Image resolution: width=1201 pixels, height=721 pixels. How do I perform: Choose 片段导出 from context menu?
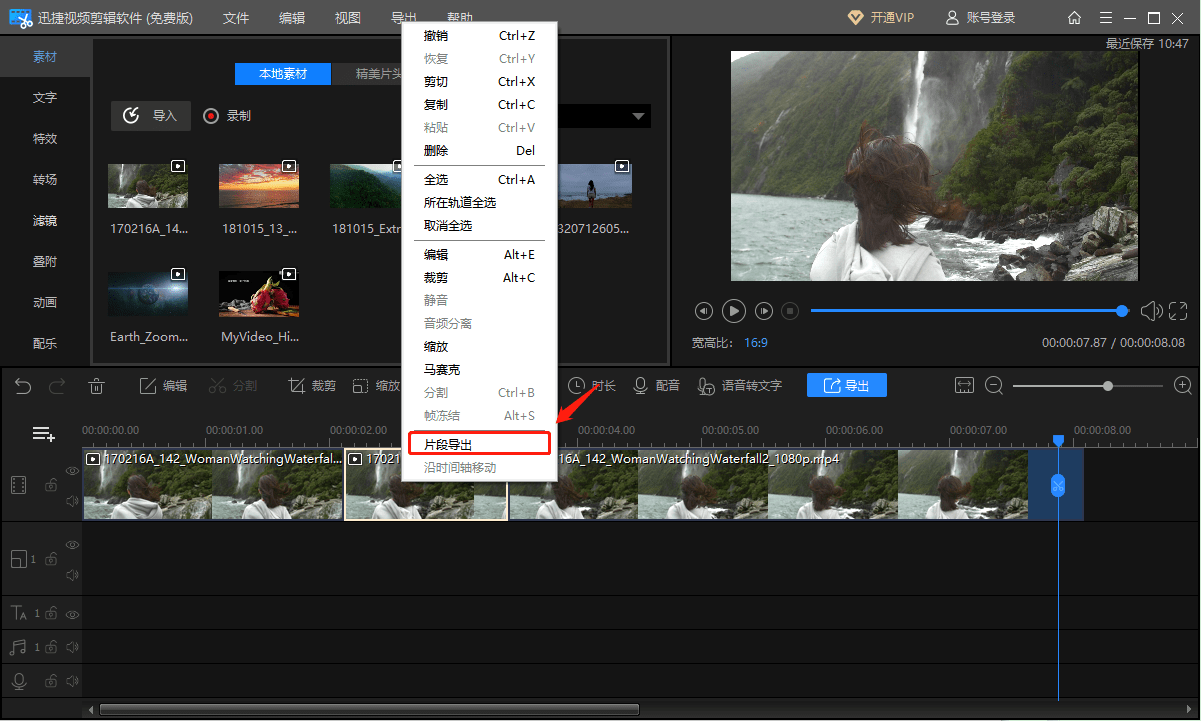[x=479, y=444]
